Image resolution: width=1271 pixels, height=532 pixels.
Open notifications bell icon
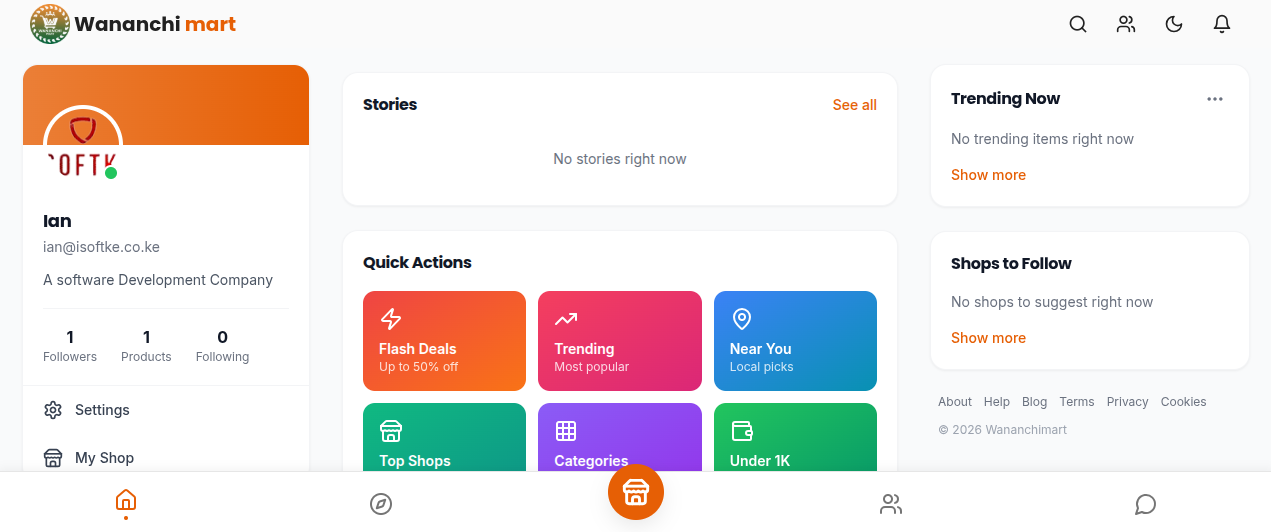pyautogui.click(x=1222, y=24)
